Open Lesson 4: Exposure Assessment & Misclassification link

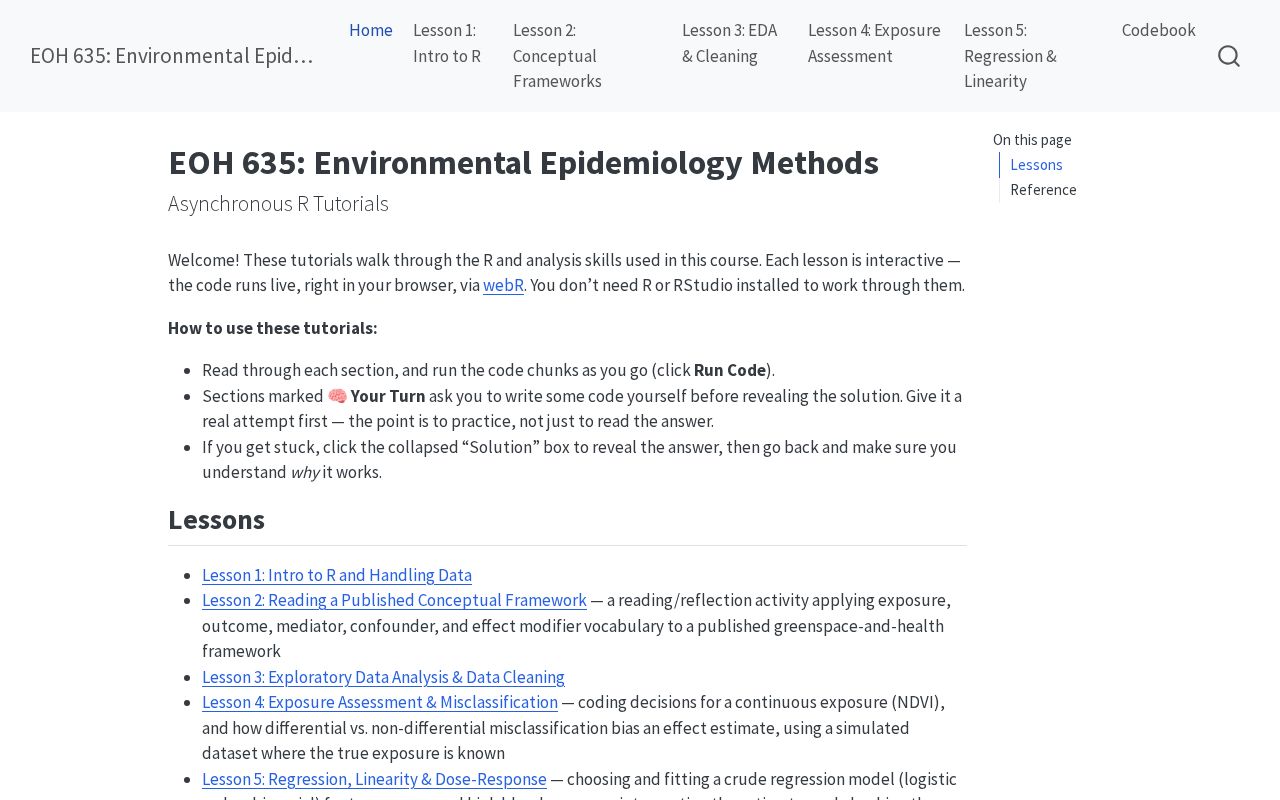tap(380, 702)
